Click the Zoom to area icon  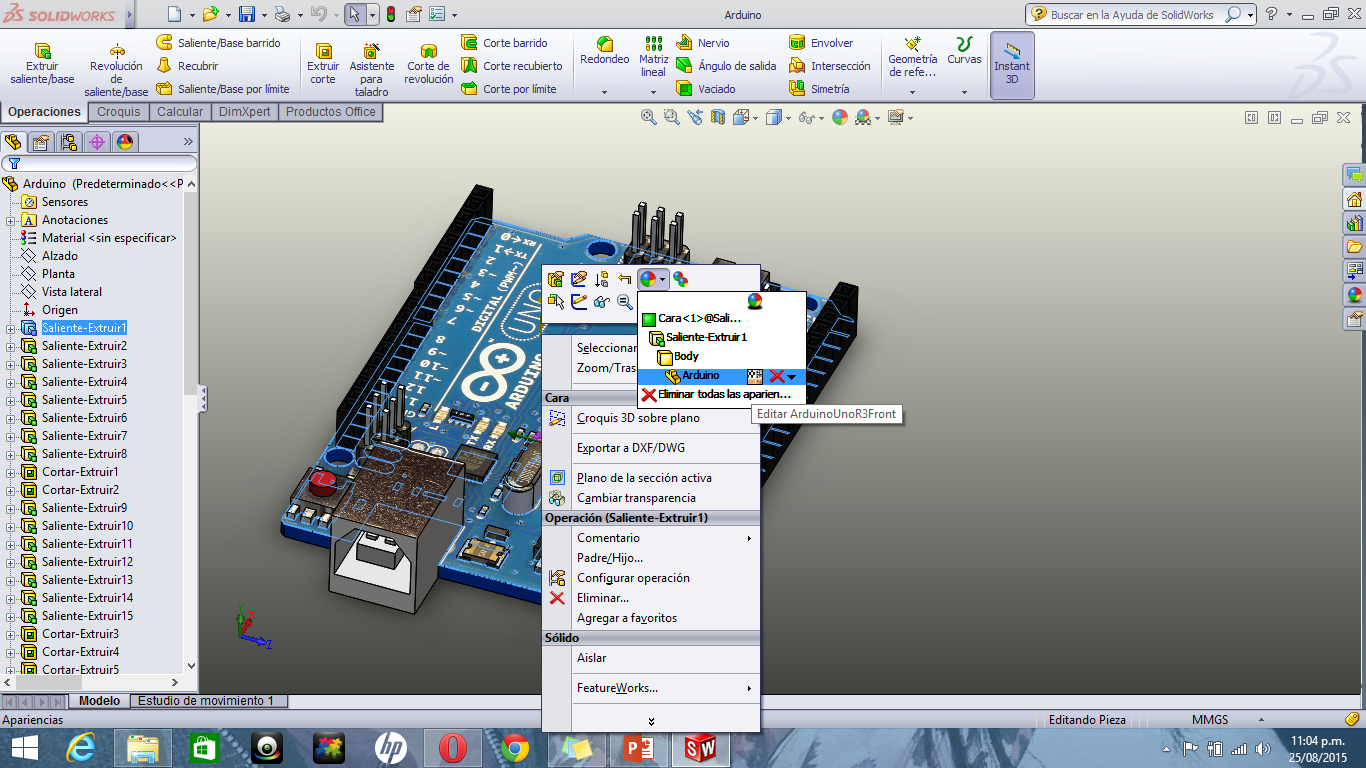[x=672, y=117]
